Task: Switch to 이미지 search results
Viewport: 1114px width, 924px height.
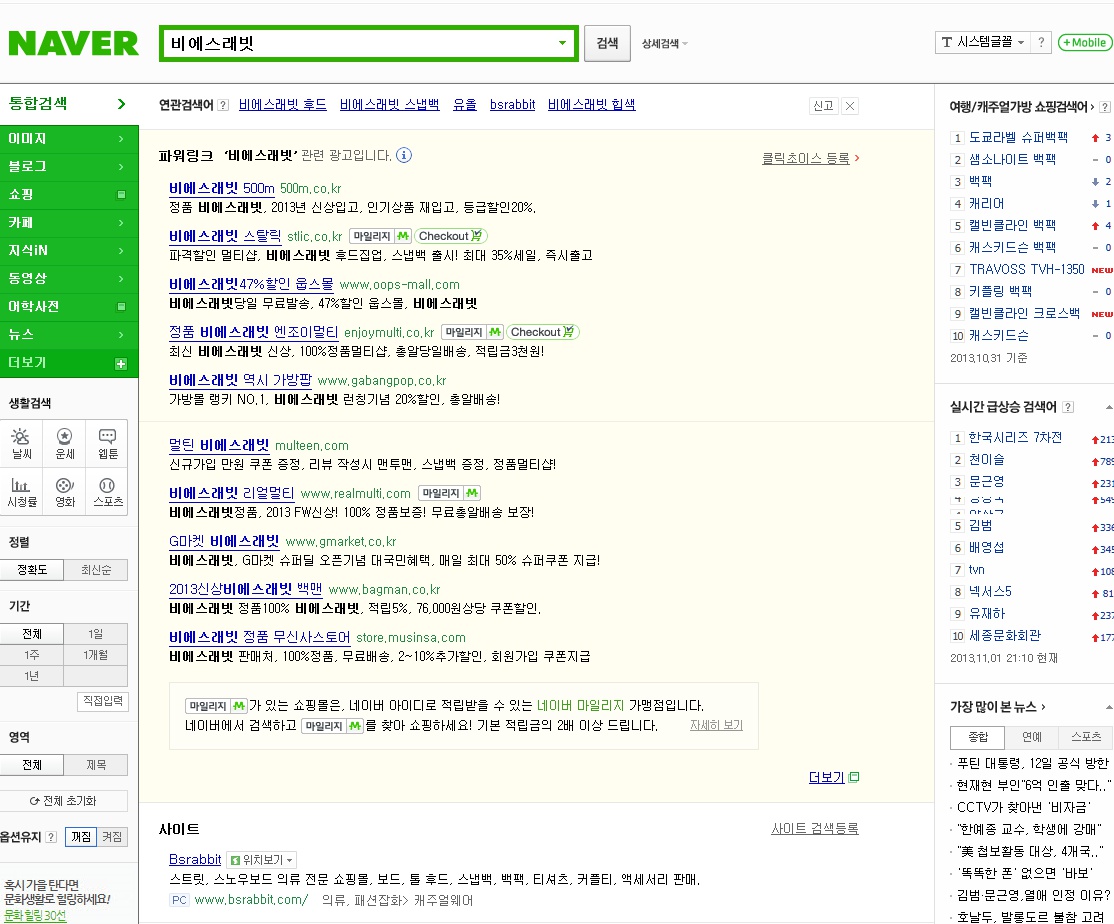Action: point(69,139)
